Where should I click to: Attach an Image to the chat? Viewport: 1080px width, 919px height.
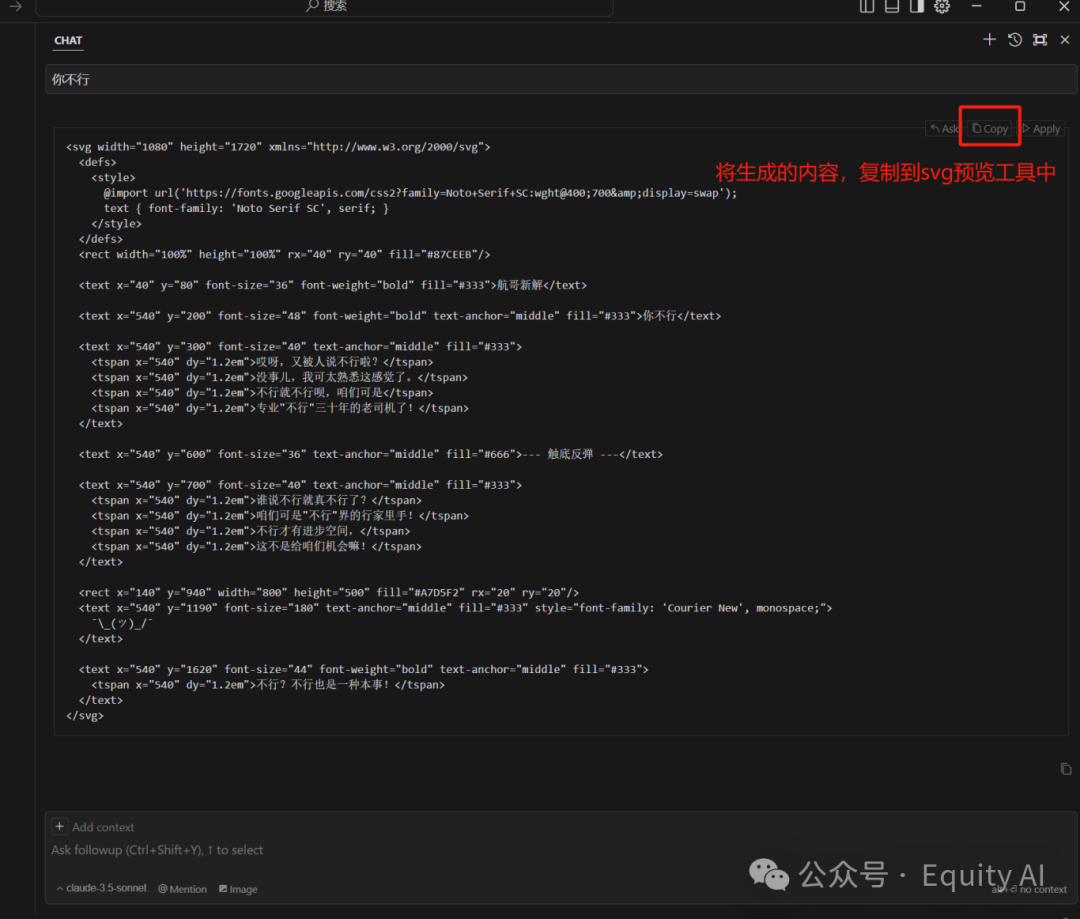tap(238, 889)
